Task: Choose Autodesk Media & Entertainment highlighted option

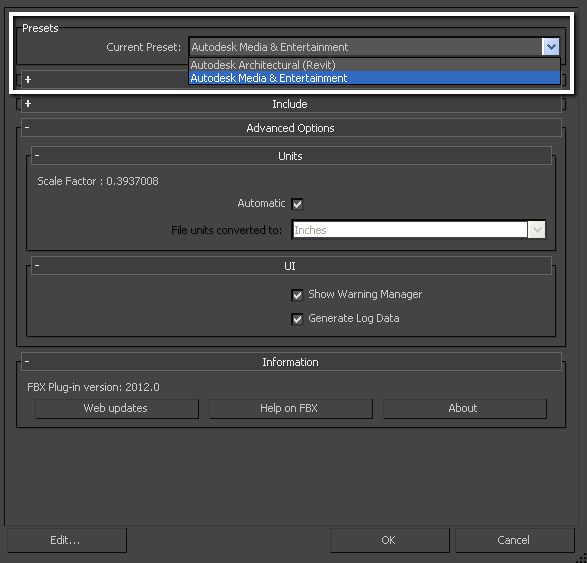Action: pyautogui.click(x=374, y=78)
